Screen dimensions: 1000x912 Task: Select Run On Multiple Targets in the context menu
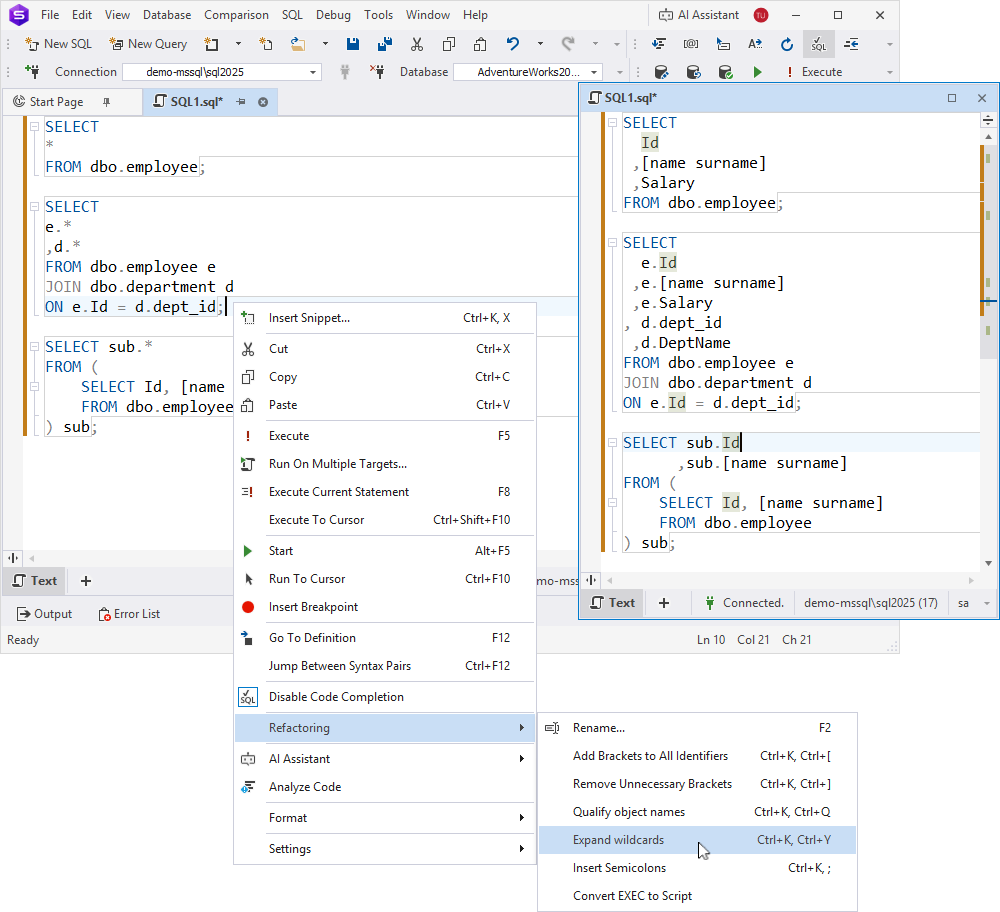[x=385, y=464]
